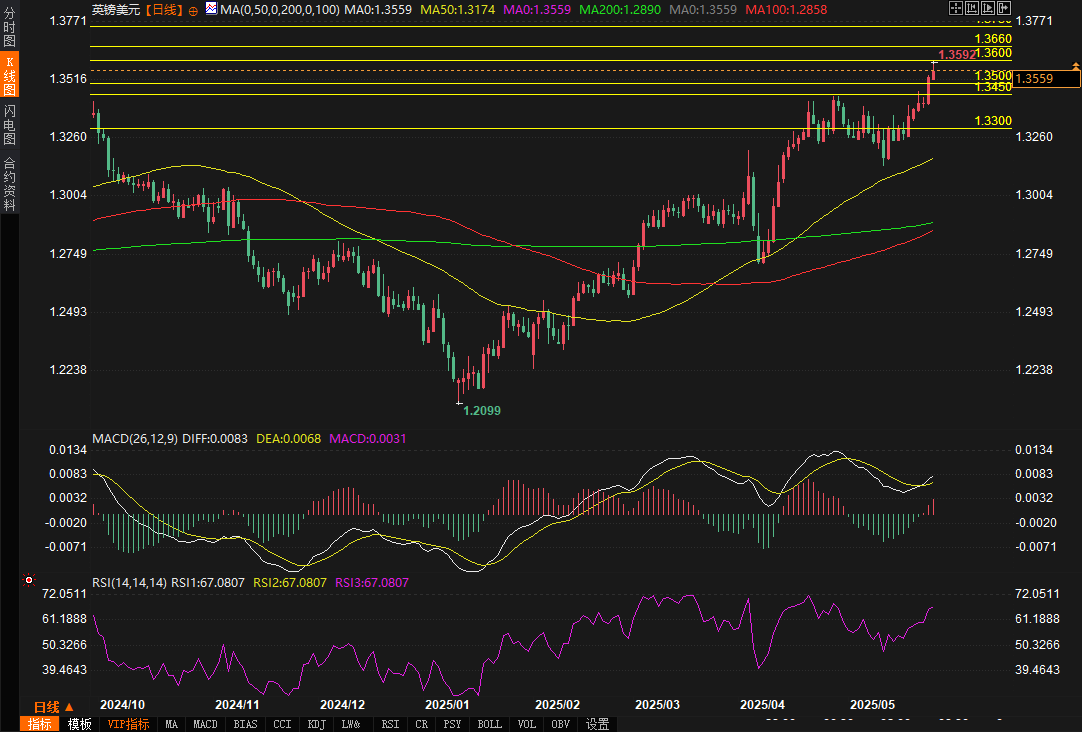This screenshot has width=1082, height=732.
Task: Select the MACD indicator button
Action: tap(205, 724)
